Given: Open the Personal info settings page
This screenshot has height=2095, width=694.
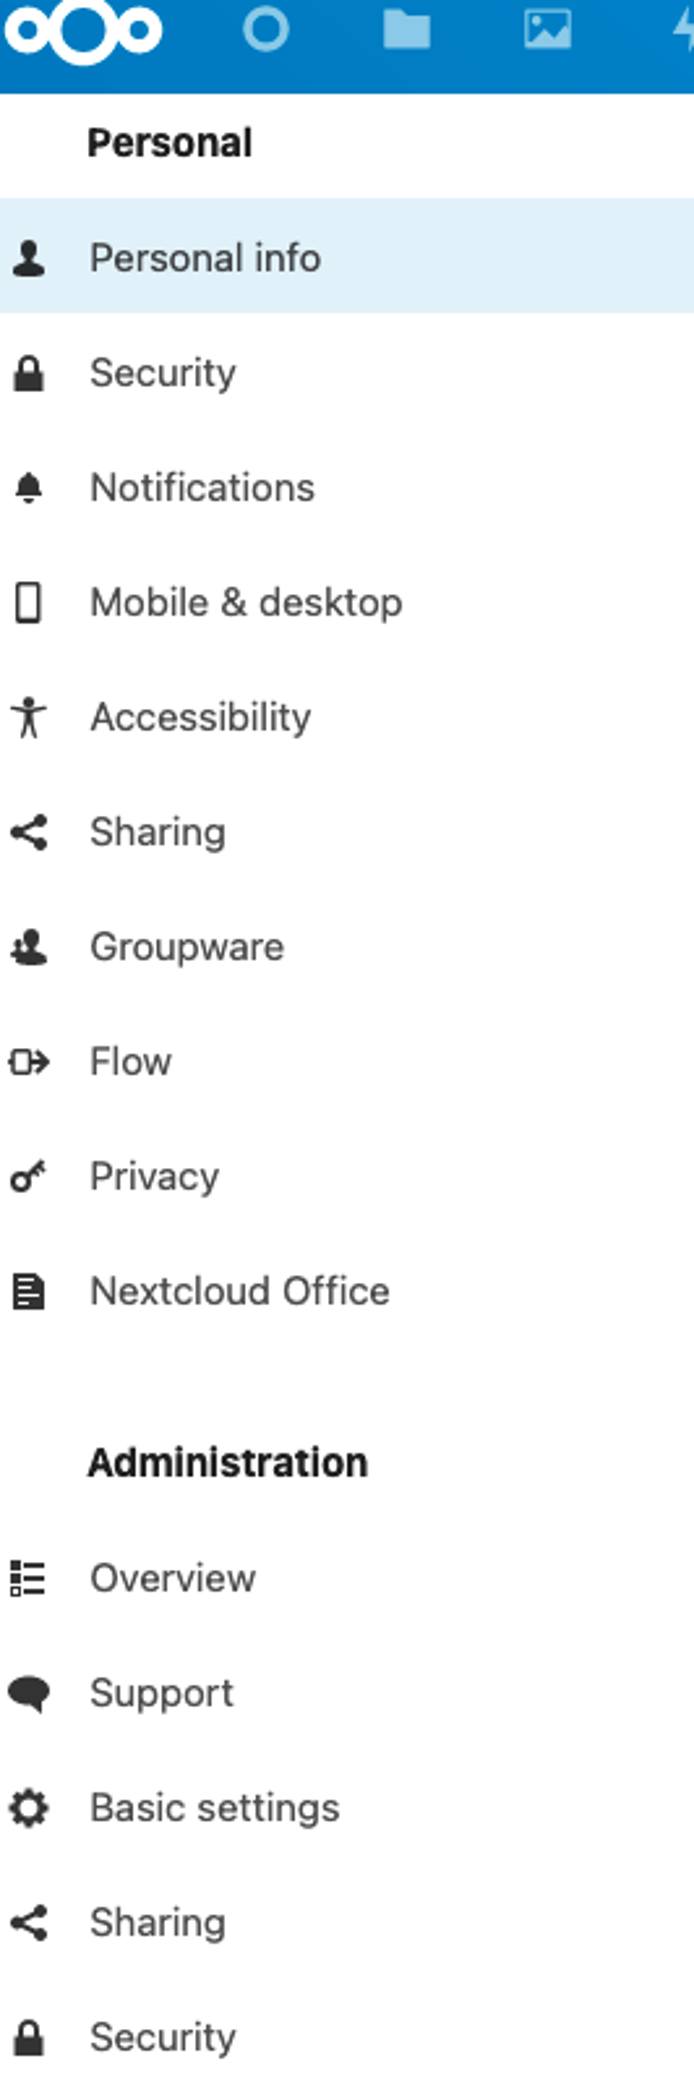Looking at the screenshot, I should [x=206, y=258].
